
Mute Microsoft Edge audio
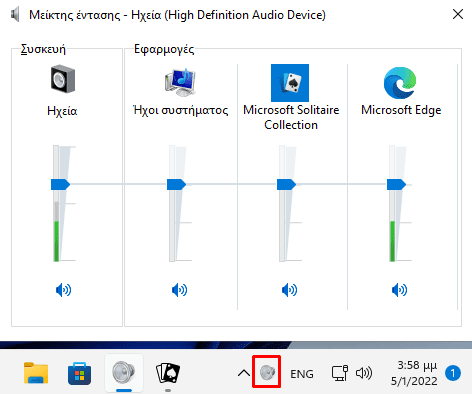point(399,290)
